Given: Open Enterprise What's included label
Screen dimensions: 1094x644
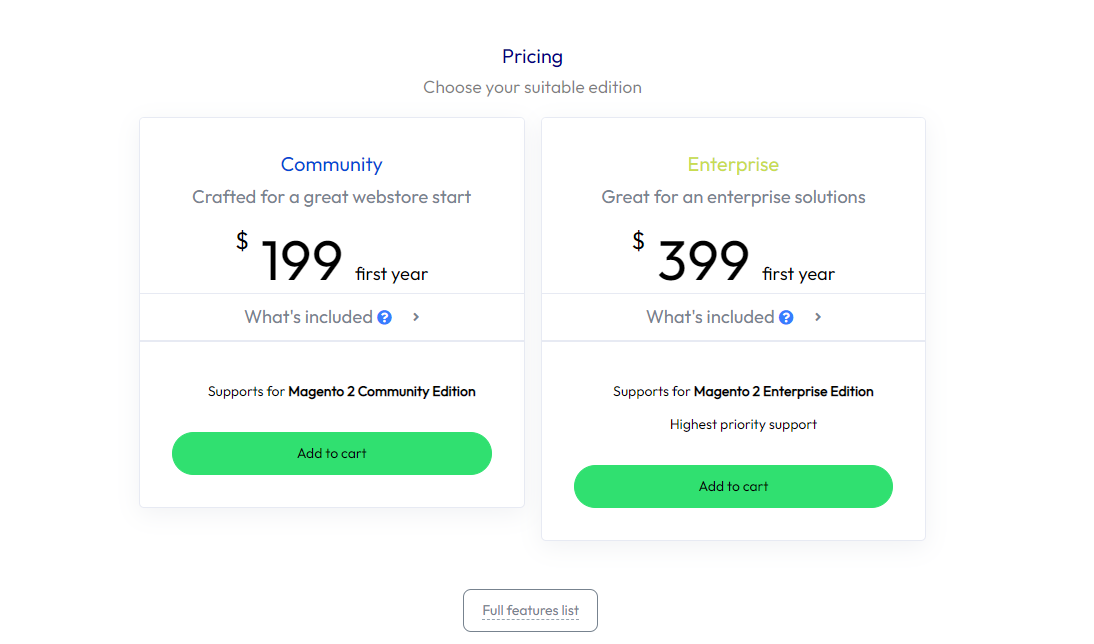Looking at the screenshot, I should tap(710, 317).
